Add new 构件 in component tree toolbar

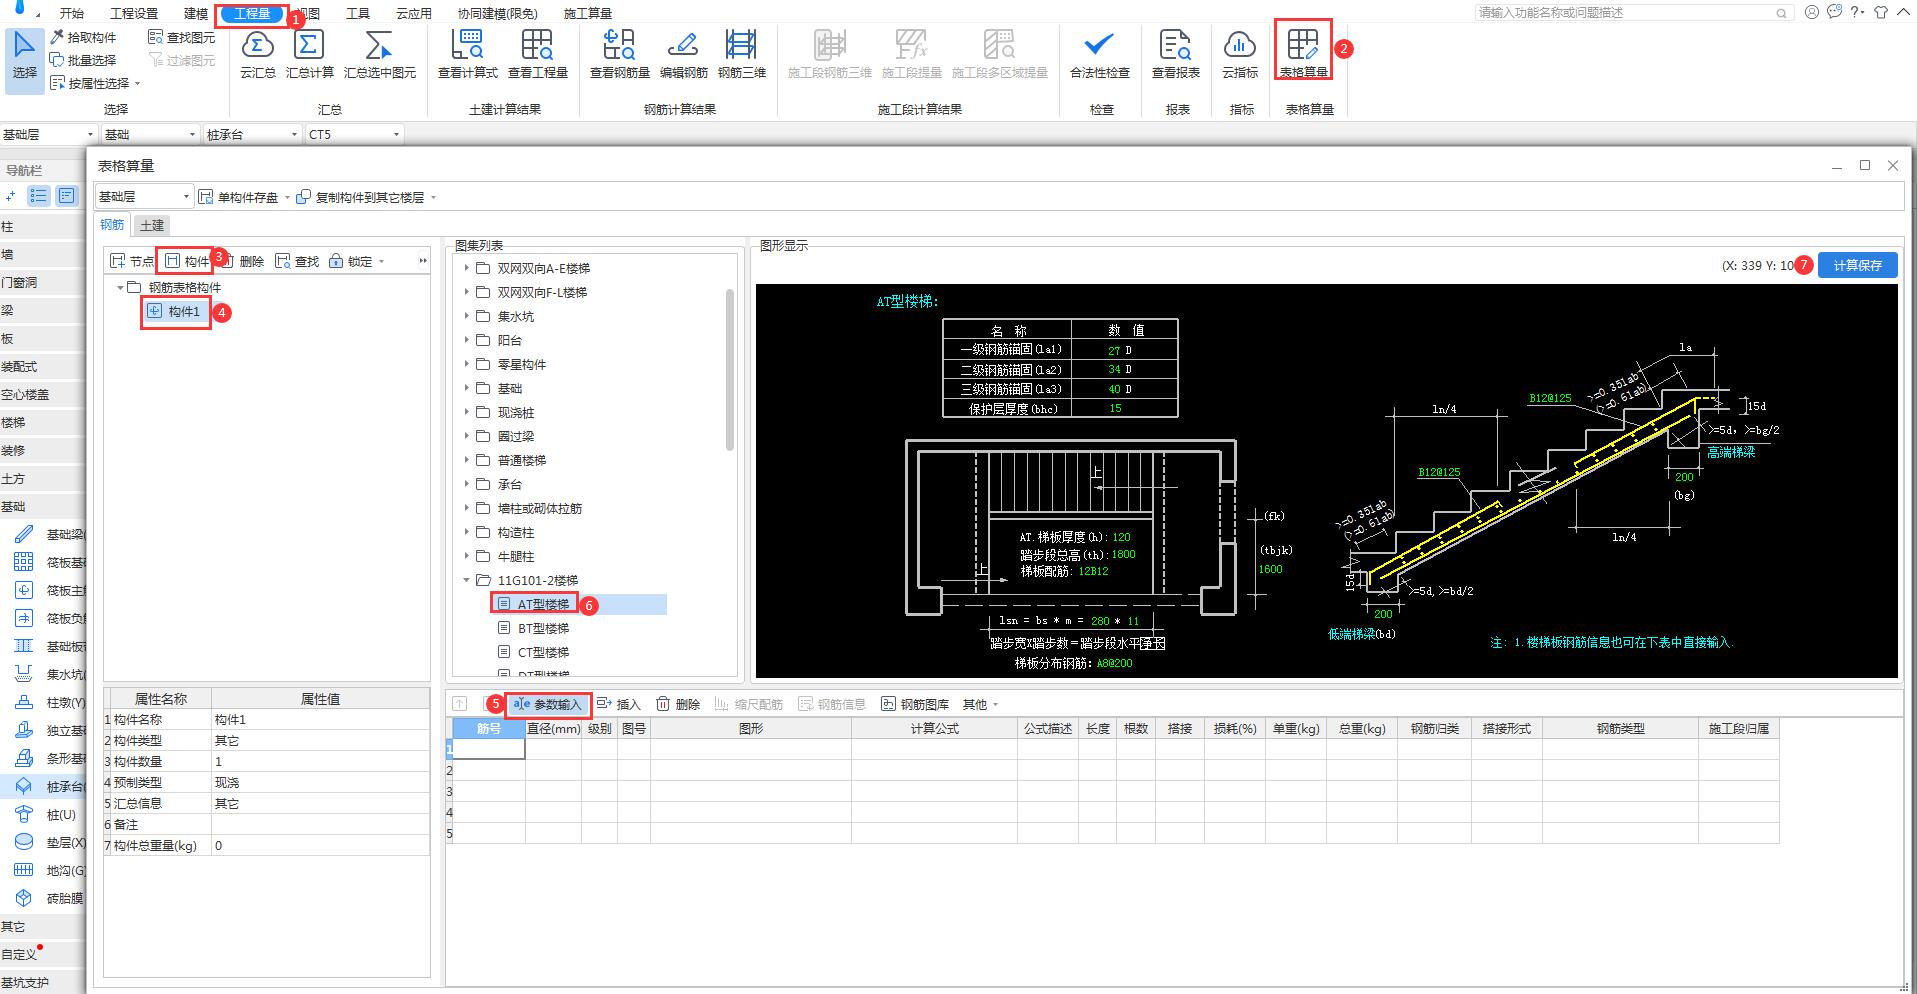[187, 261]
